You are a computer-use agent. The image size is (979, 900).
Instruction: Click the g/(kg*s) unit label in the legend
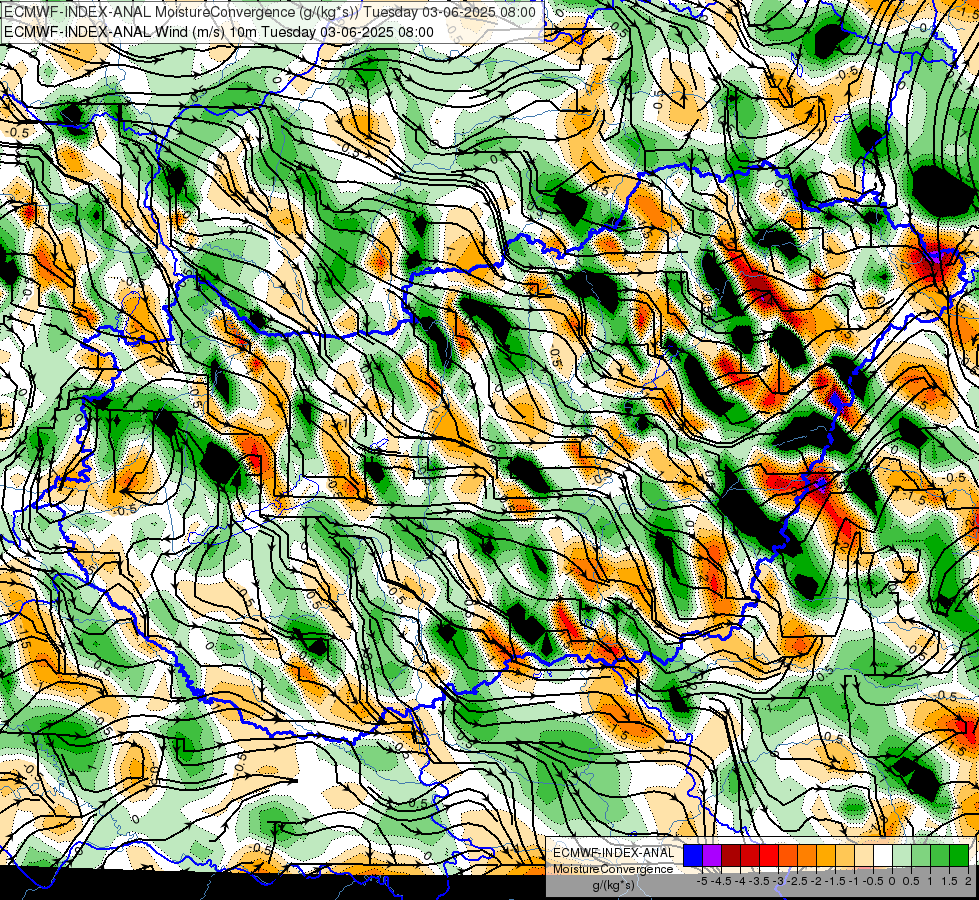(613, 885)
